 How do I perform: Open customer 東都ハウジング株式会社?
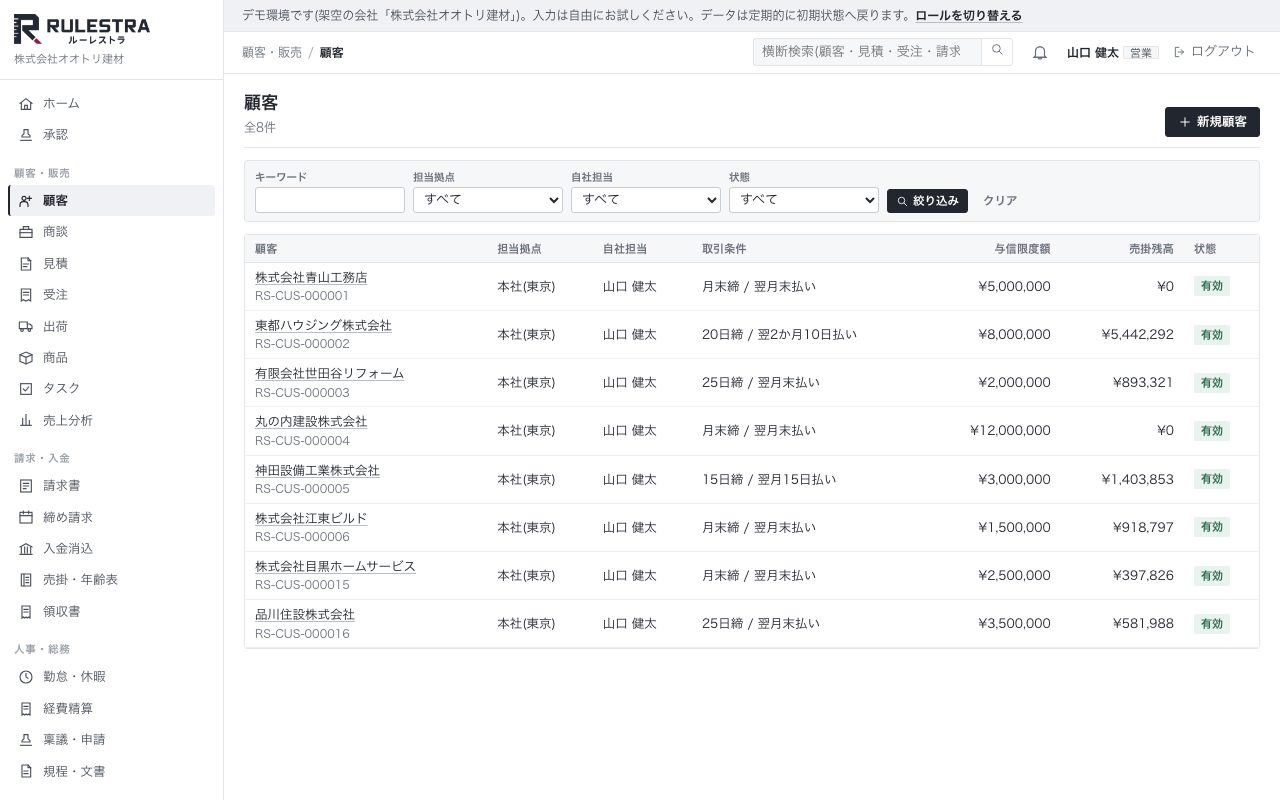tap(323, 326)
